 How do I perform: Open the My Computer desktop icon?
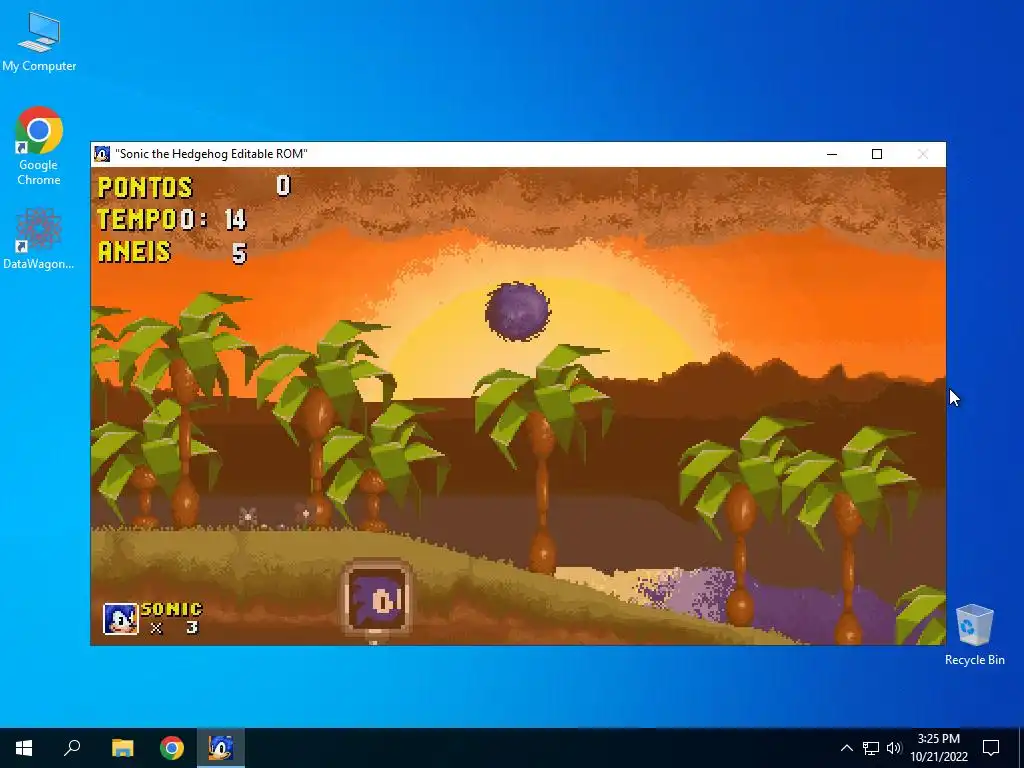point(39,40)
